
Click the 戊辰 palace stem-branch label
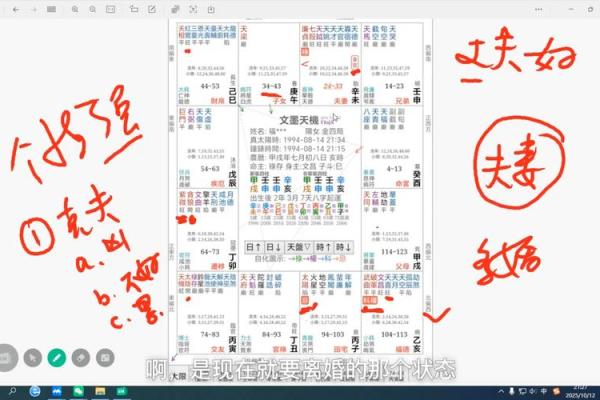click(232, 179)
